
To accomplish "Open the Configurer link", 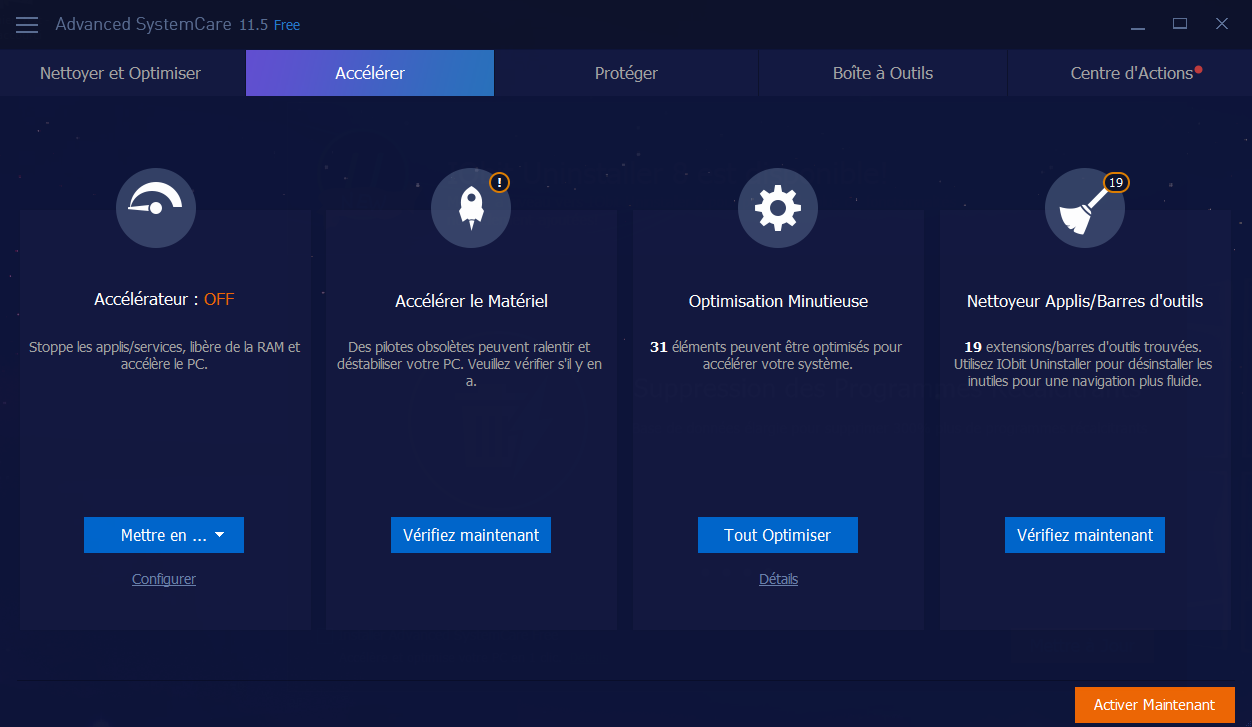I will (x=164, y=579).
